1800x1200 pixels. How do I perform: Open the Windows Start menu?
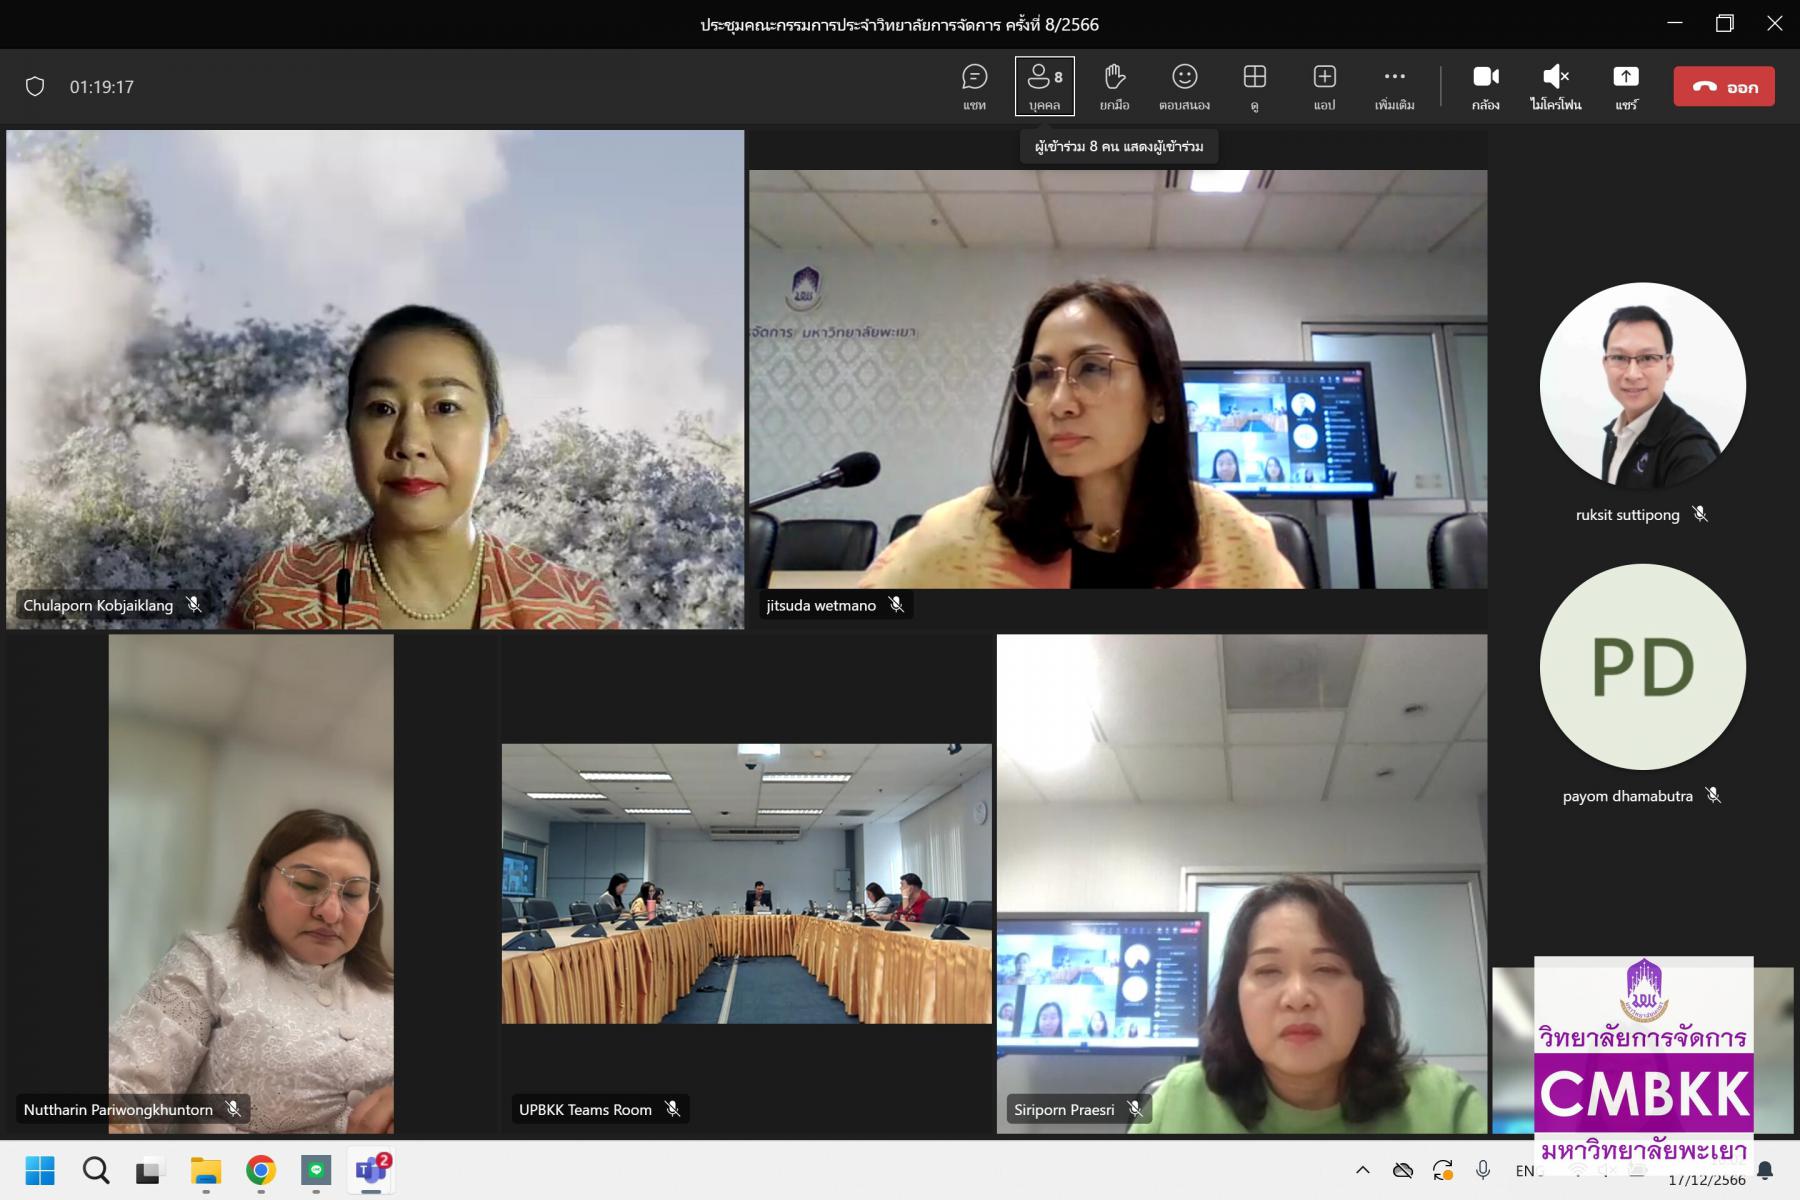pyautogui.click(x=40, y=1170)
